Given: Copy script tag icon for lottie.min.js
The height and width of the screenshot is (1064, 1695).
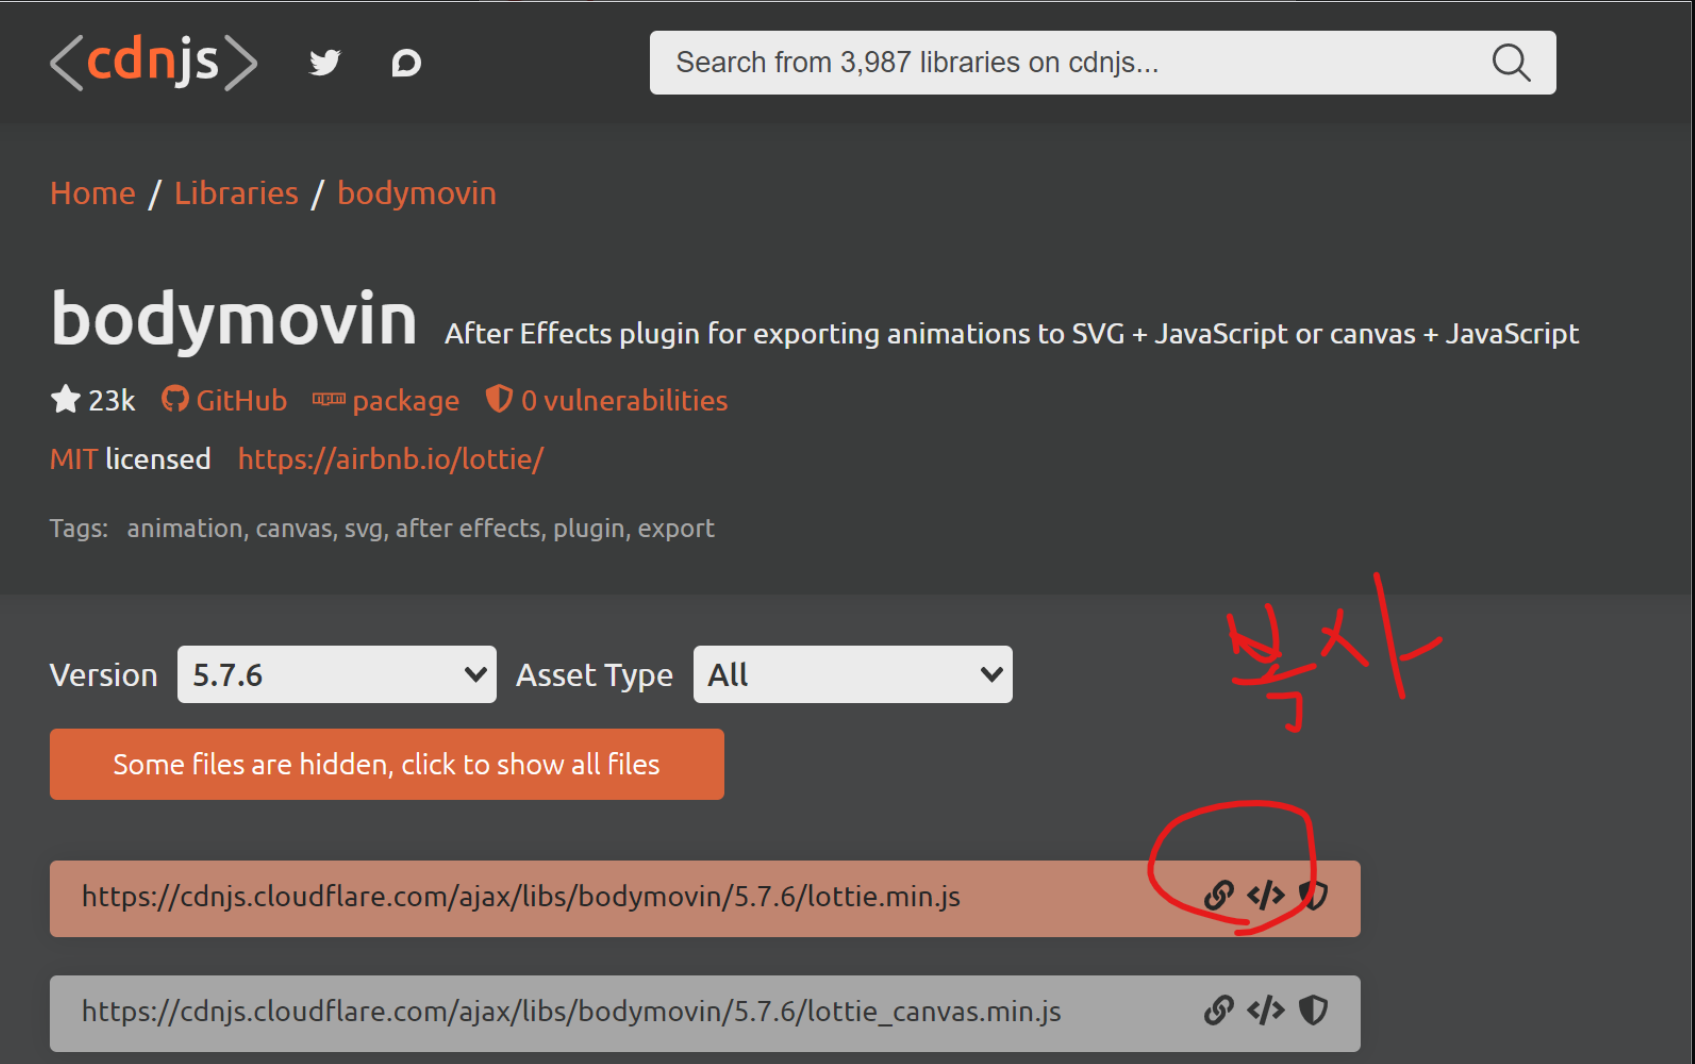Looking at the screenshot, I should click(x=1266, y=895).
